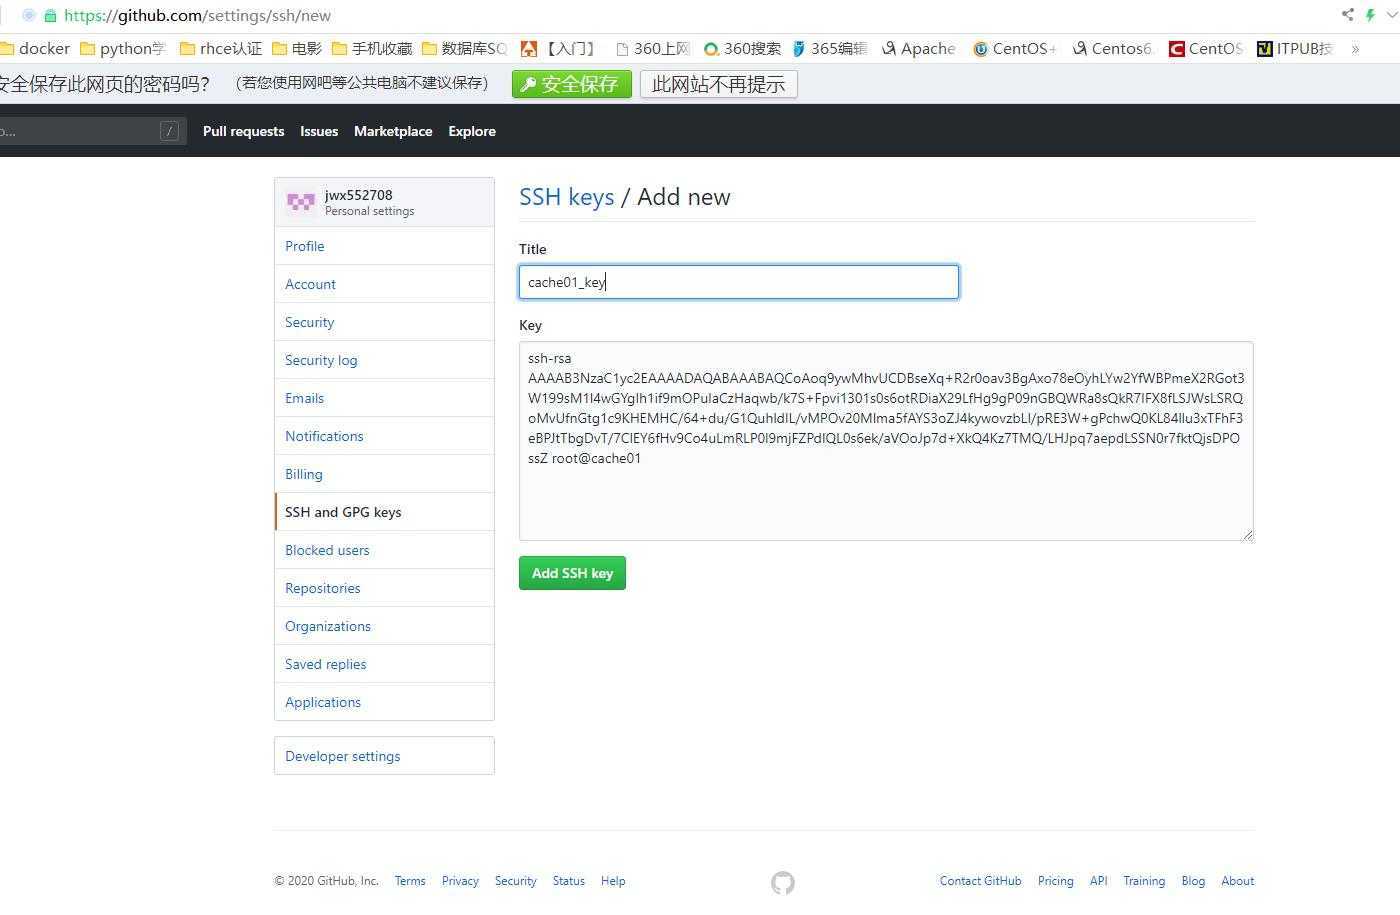1400x915 pixels.
Task: Open Marketplace in top navigation
Action: (x=393, y=131)
